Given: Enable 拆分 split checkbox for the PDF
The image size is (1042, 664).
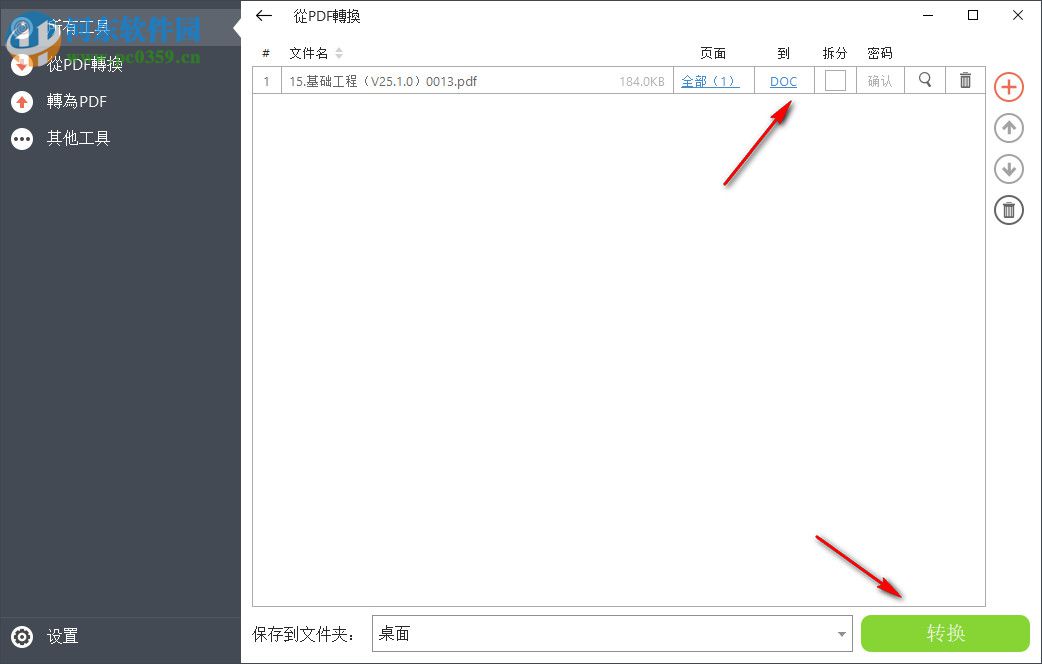Looking at the screenshot, I should tap(835, 80).
